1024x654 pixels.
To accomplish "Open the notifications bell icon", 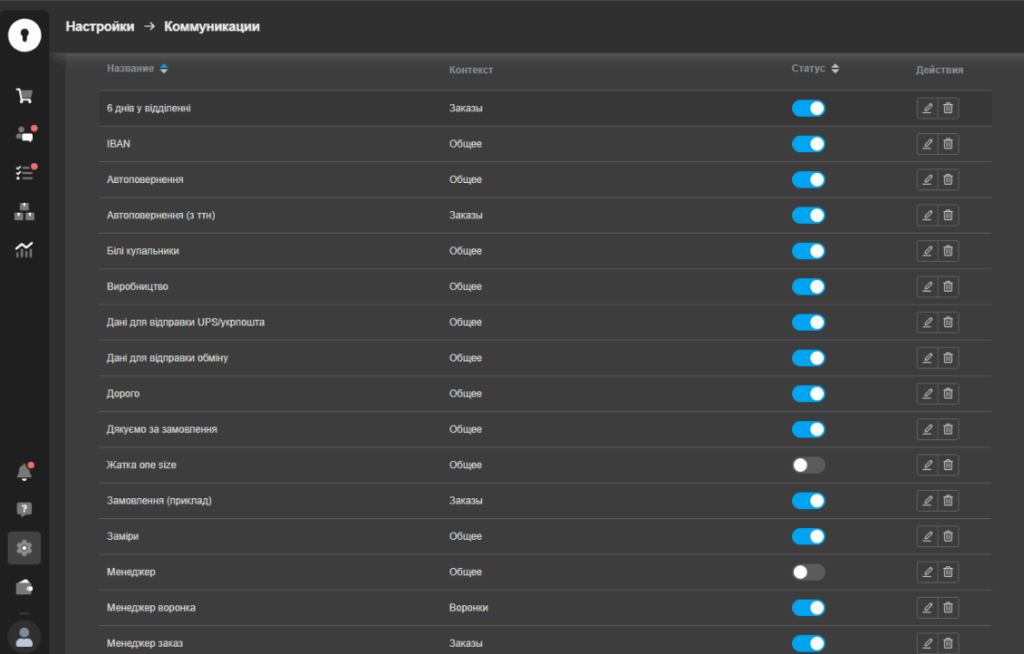I will (x=24, y=472).
